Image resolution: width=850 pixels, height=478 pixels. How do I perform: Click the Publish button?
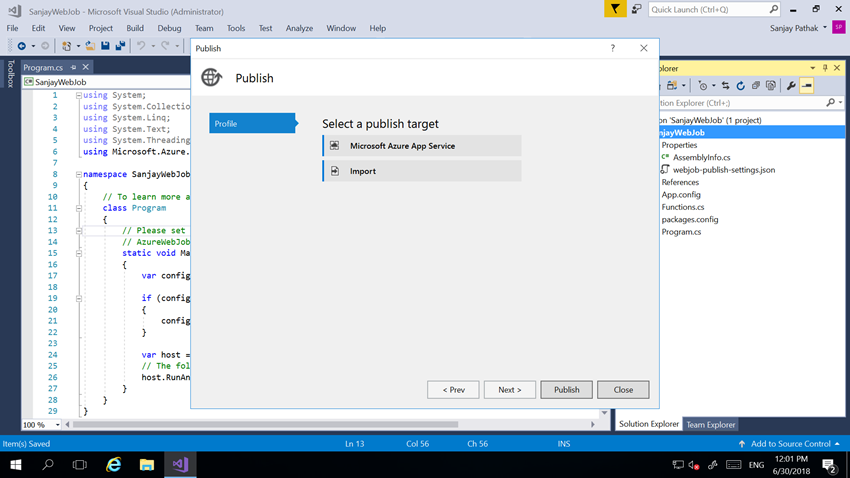click(x=566, y=390)
